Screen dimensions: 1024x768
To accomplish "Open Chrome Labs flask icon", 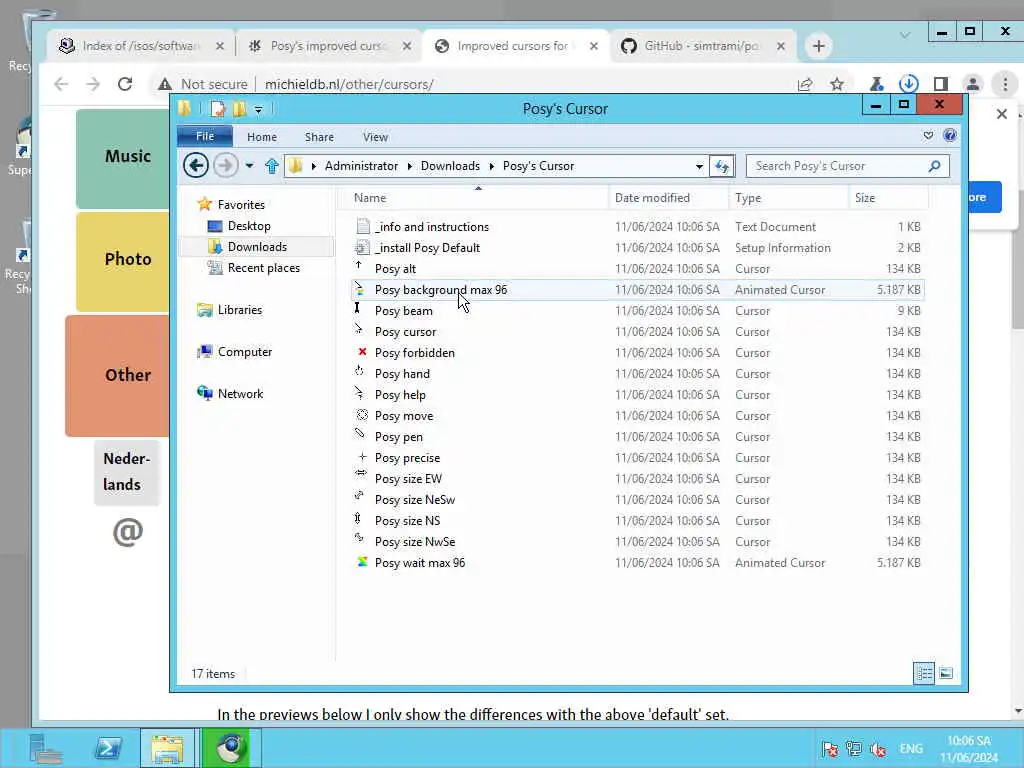I will [x=876, y=84].
